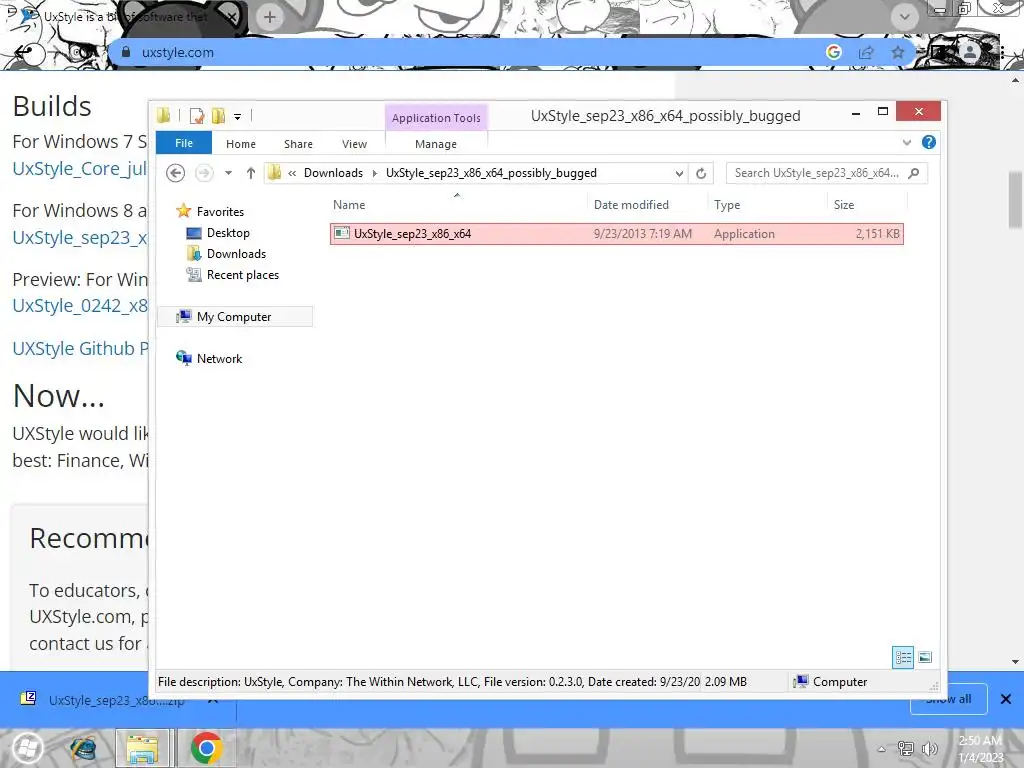The image size is (1024, 768).
Task: Open the File tab in Explorer ribbon
Action: coord(184,143)
